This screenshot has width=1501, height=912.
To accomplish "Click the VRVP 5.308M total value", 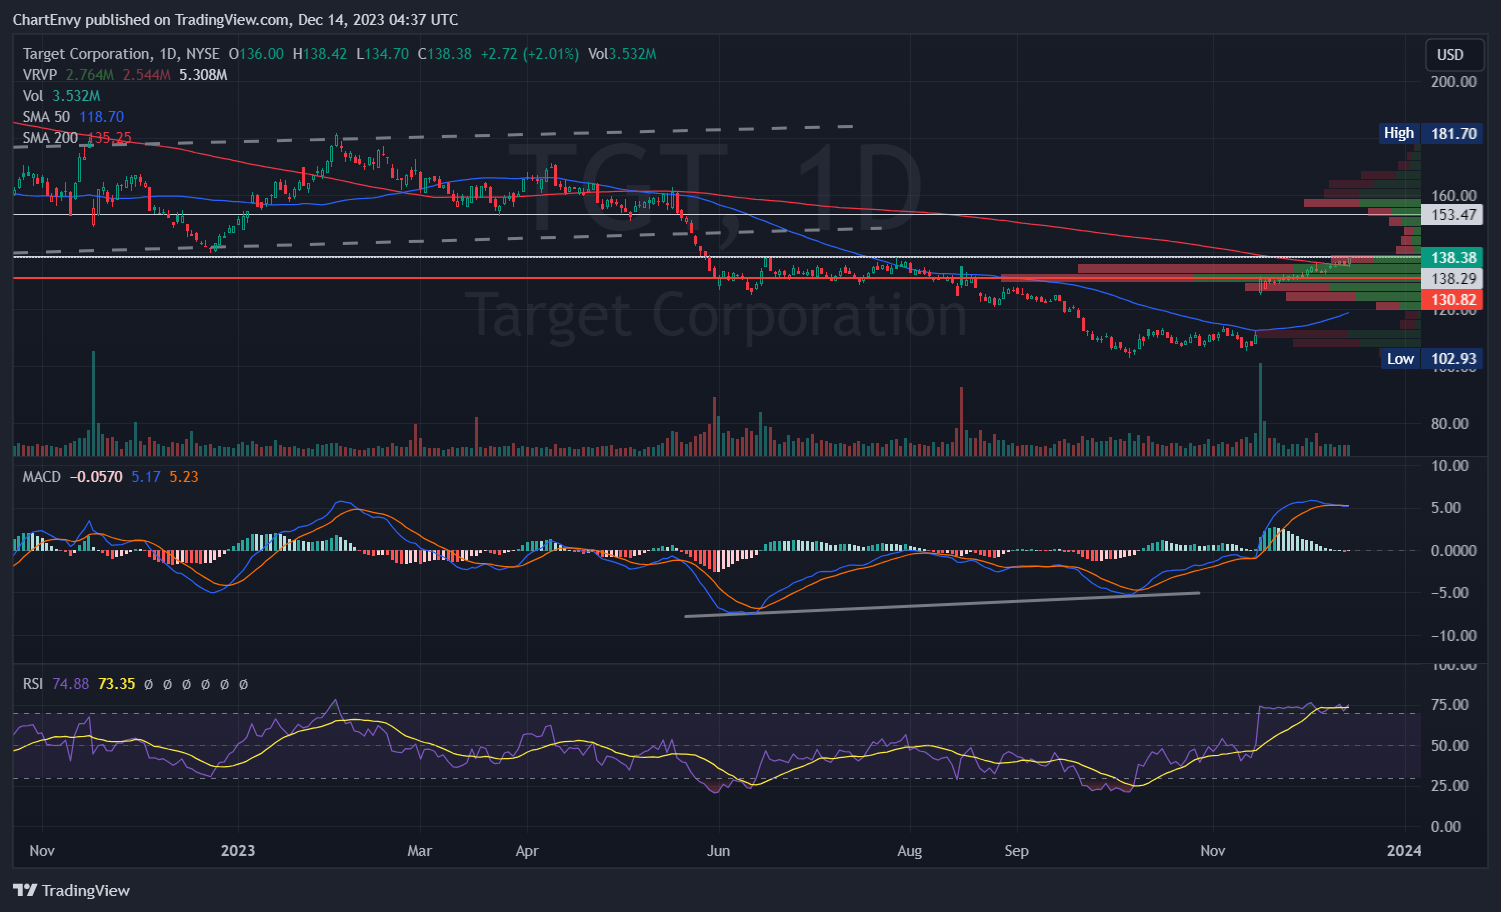I will 203,75.
